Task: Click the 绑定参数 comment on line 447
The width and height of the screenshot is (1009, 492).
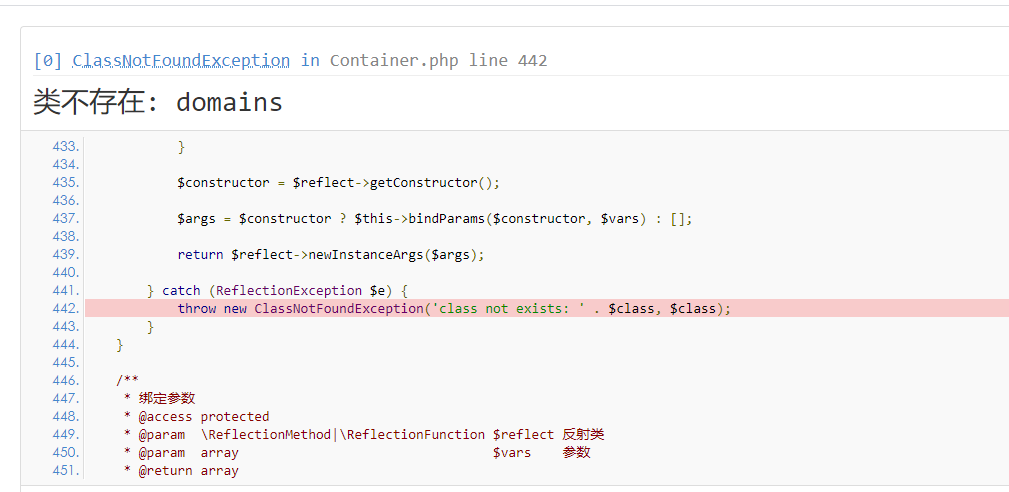Action: pos(167,398)
